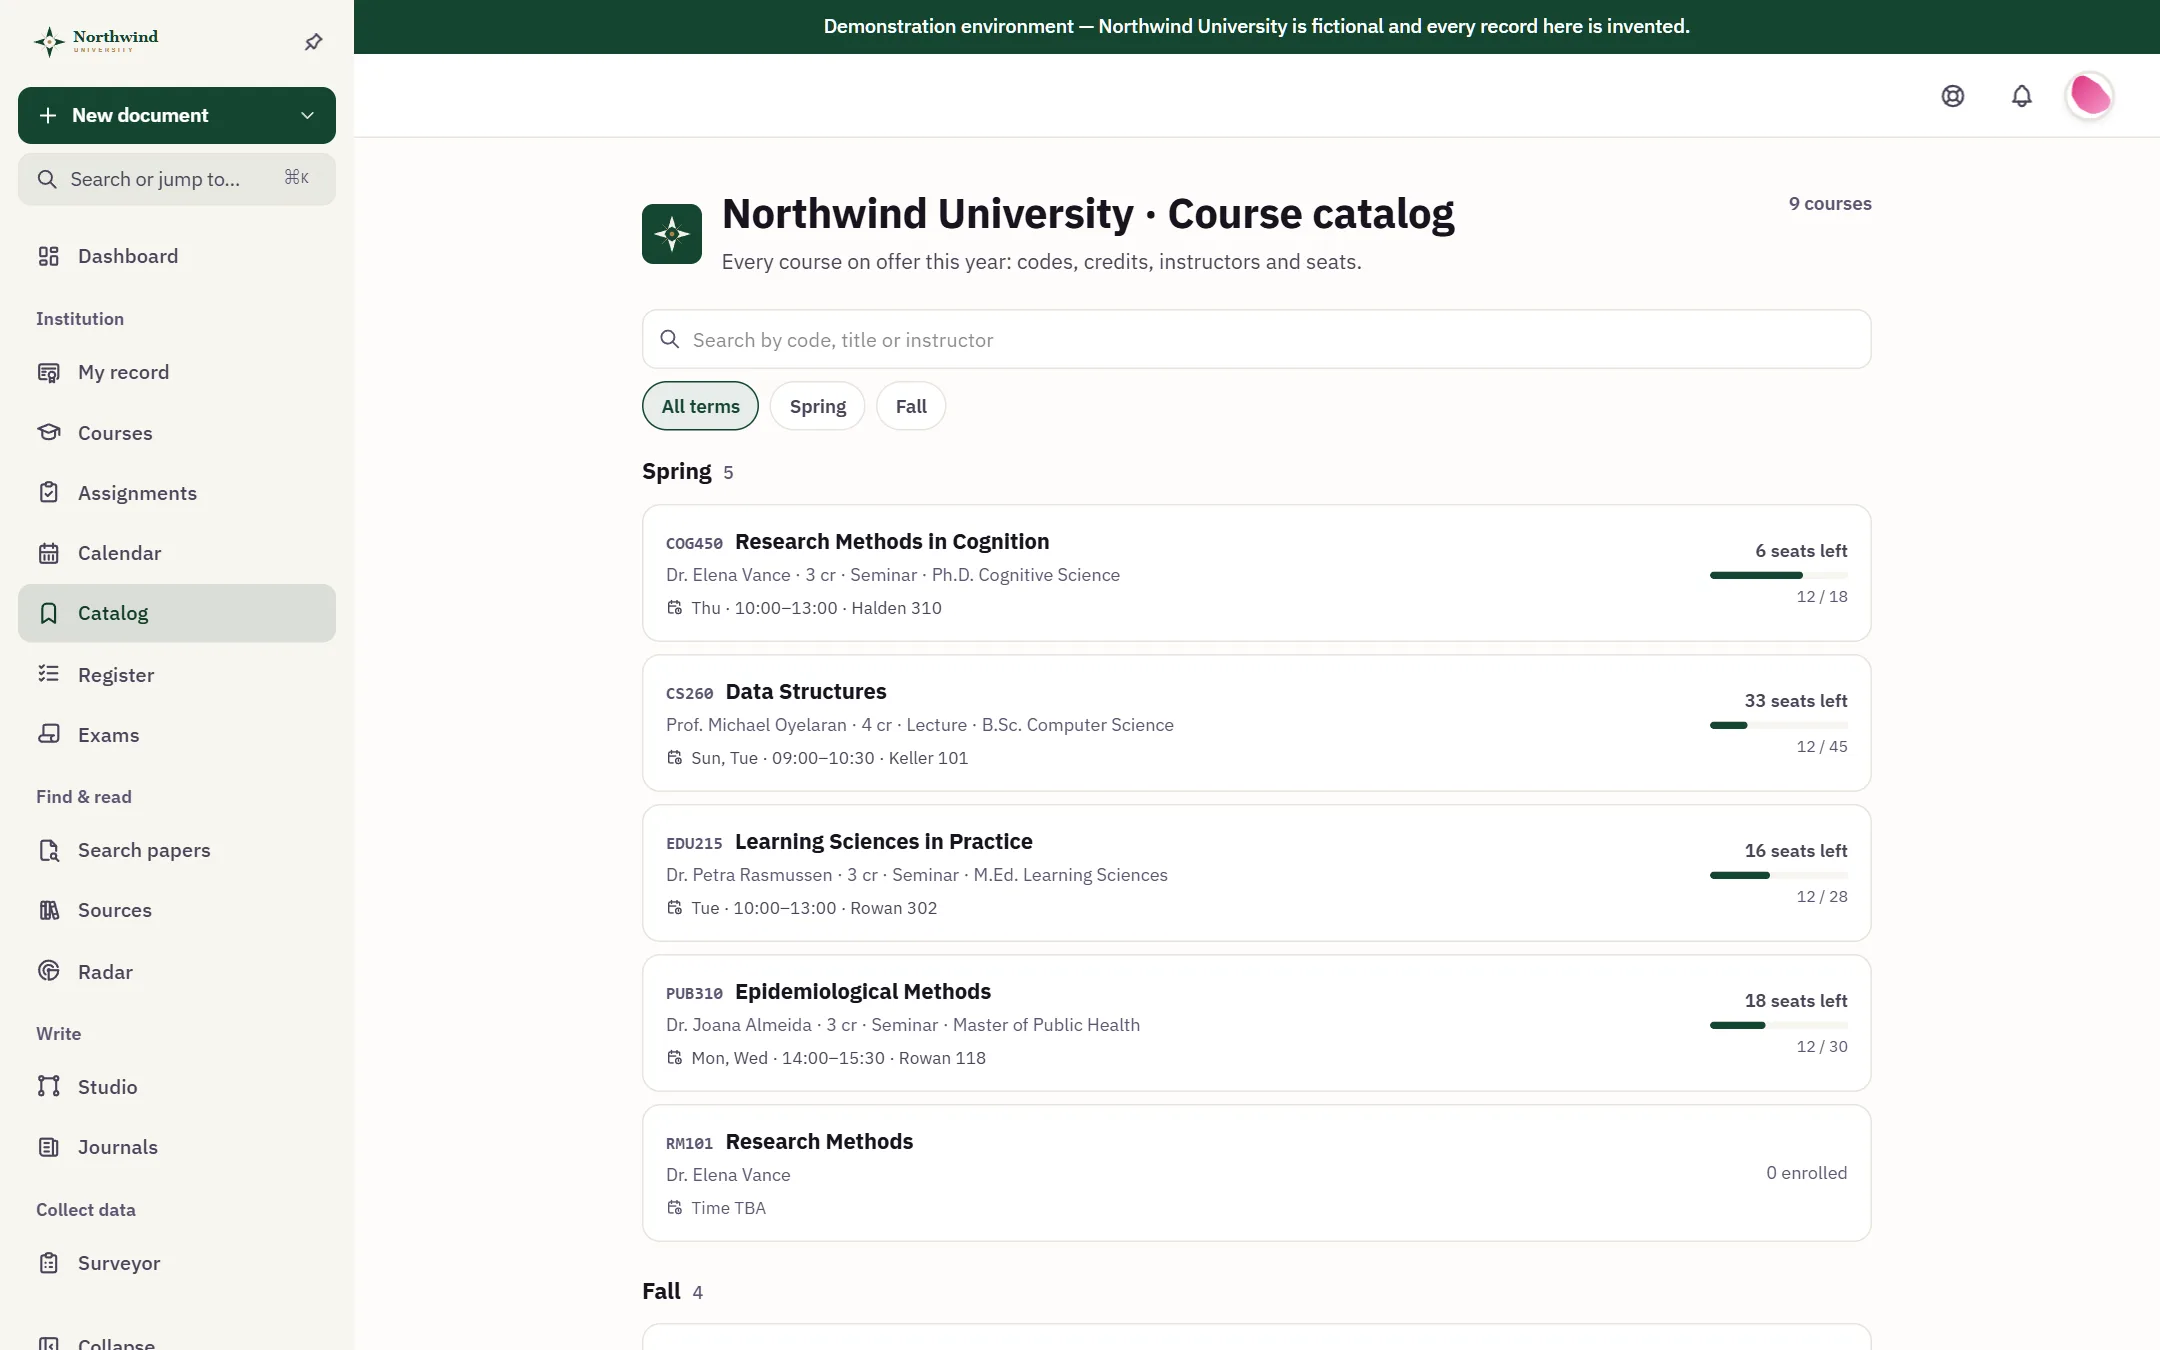Click the 'Spring' section heading
Viewport: 2160px width, 1350px height.
677,471
